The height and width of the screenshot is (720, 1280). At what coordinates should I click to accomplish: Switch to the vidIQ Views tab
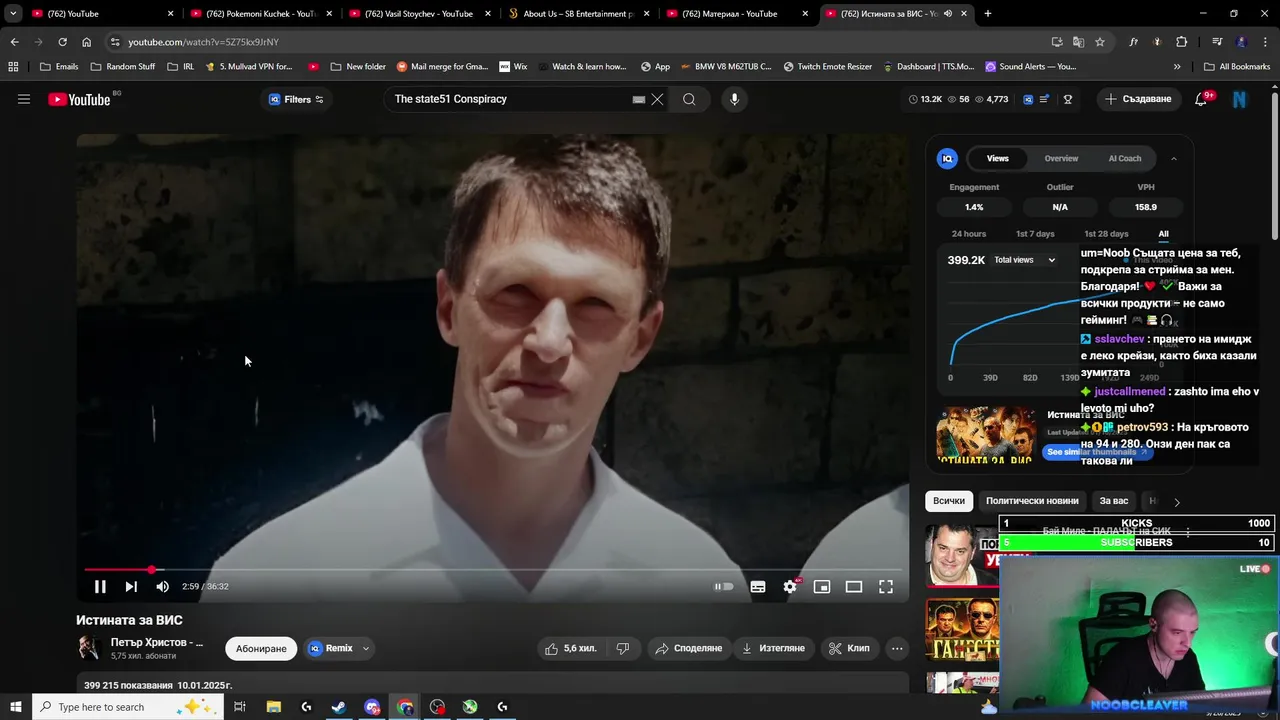tap(998, 158)
